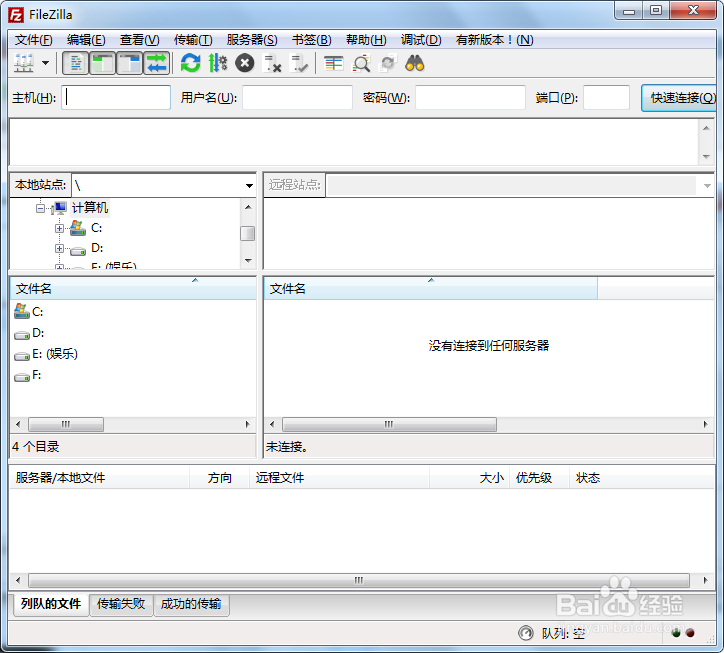This screenshot has height=653, width=724.
Task: Switch to the 成功的传输 tab
Action: pos(191,604)
